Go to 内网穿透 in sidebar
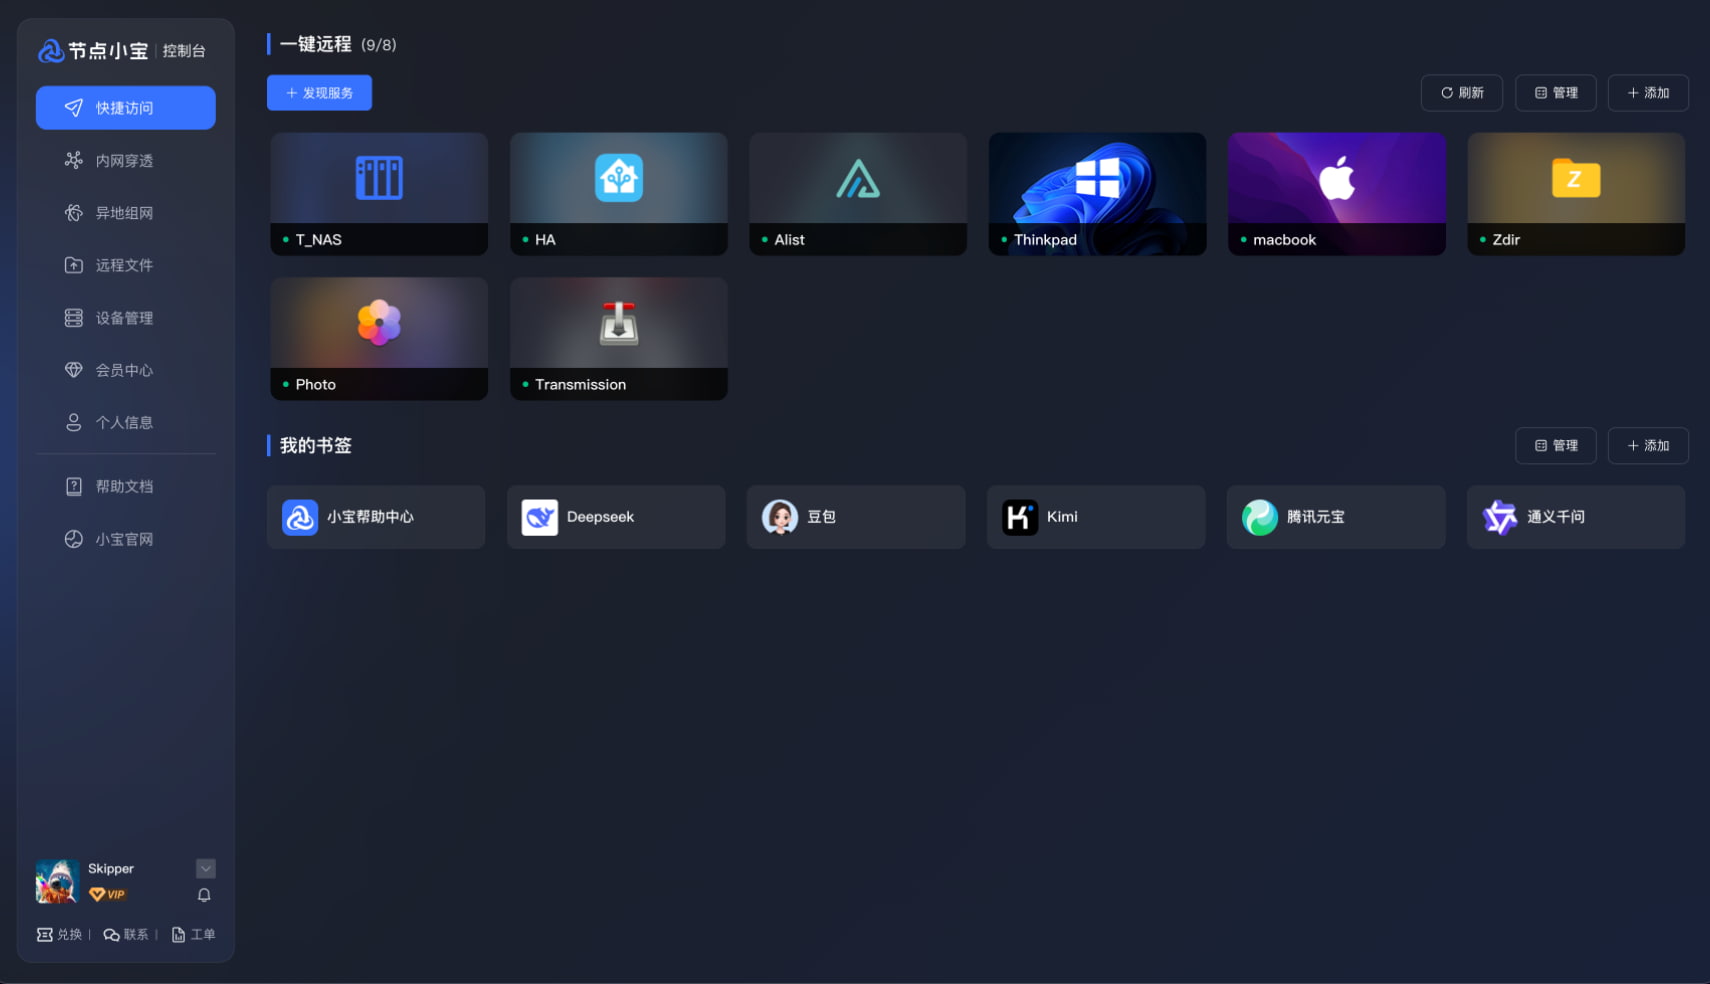 tap(126, 160)
